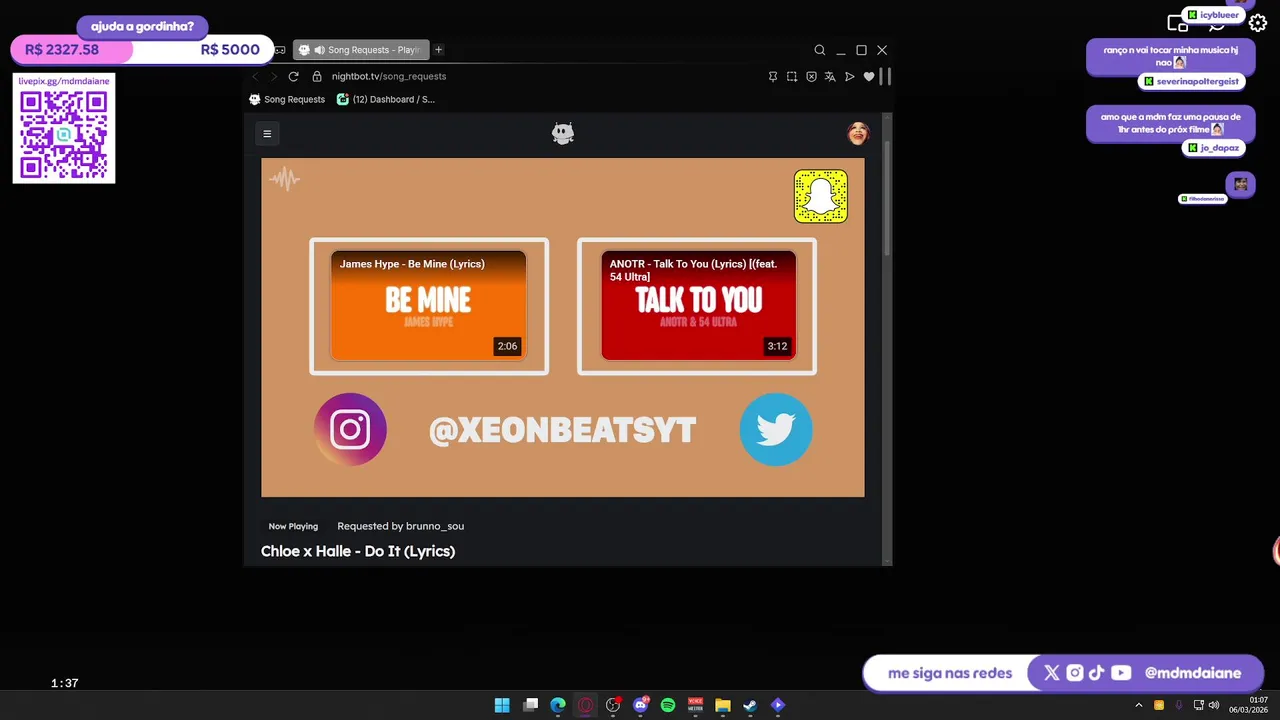The height and width of the screenshot is (720, 1280).
Task: Select James Hype - Be Mine video card
Action: [429, 306]
